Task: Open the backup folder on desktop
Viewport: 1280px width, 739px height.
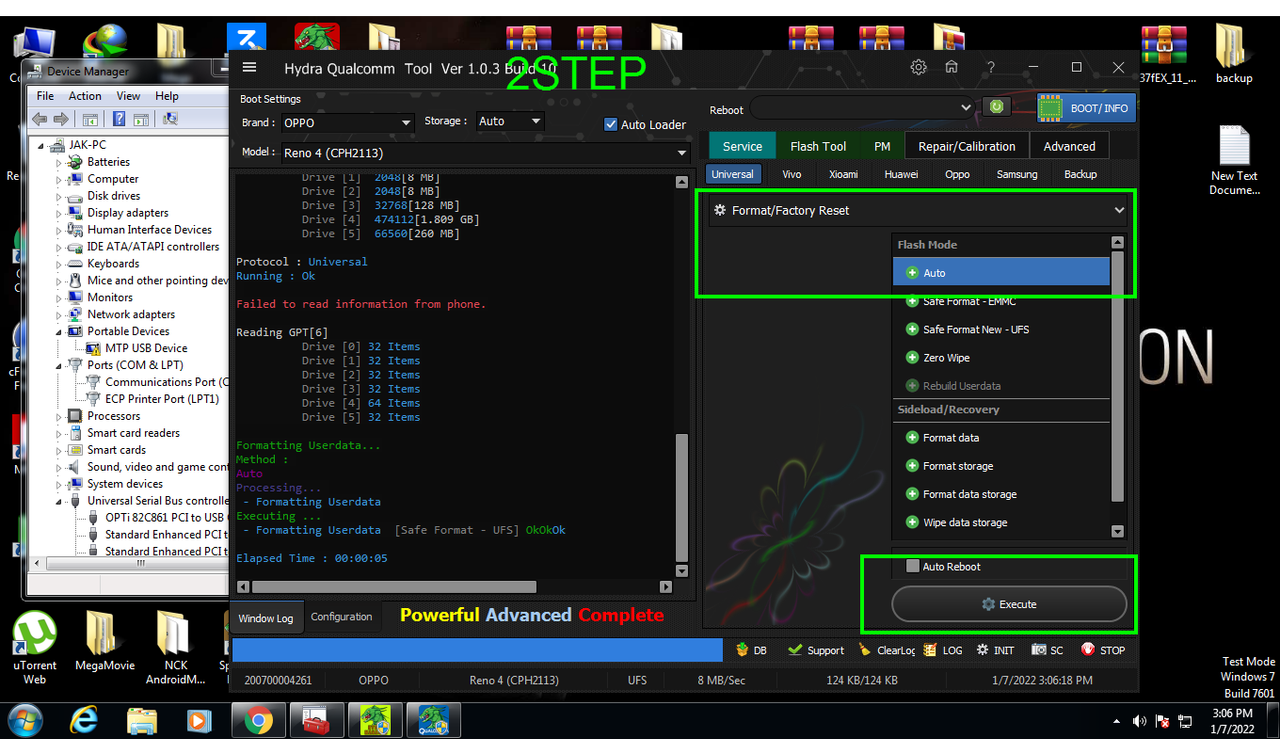Action: tap(1233, 53)
